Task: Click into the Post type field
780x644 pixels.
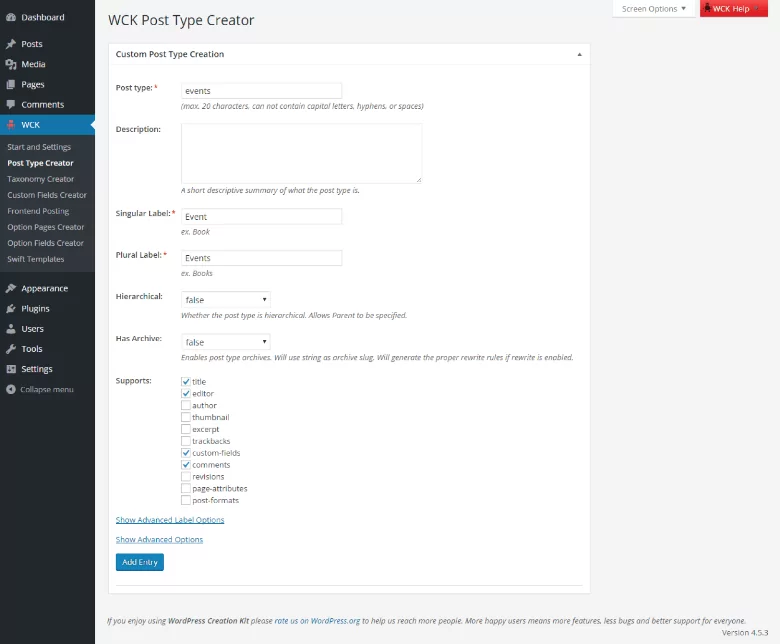Action: [262, 91]
